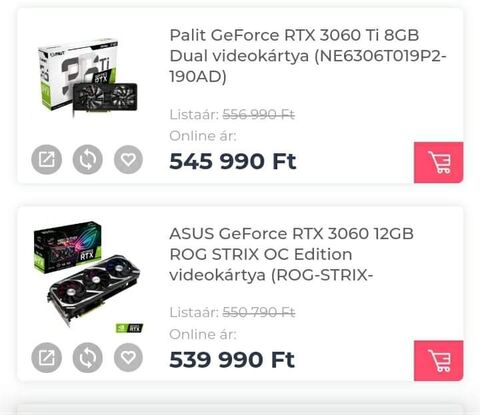Click the 545 990 Ft online price
480x415 pixels.
233,161
